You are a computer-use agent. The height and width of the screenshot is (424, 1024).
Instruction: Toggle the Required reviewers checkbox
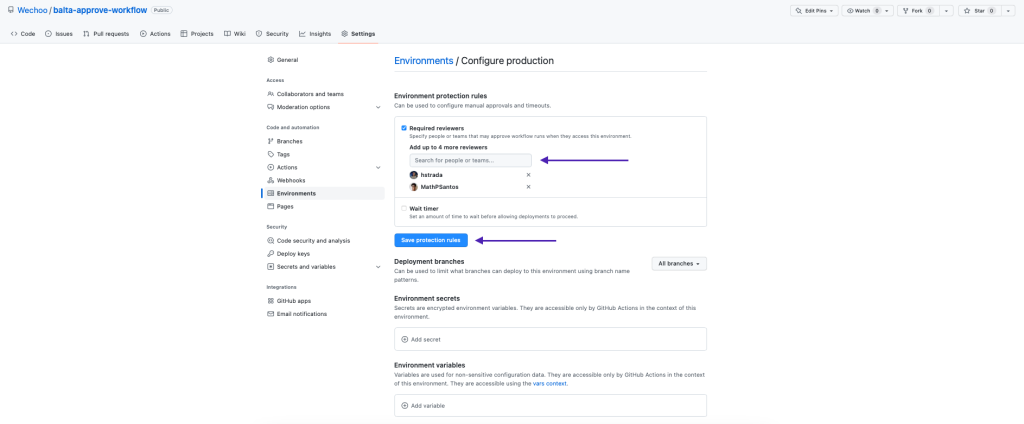tap(404, 128)
